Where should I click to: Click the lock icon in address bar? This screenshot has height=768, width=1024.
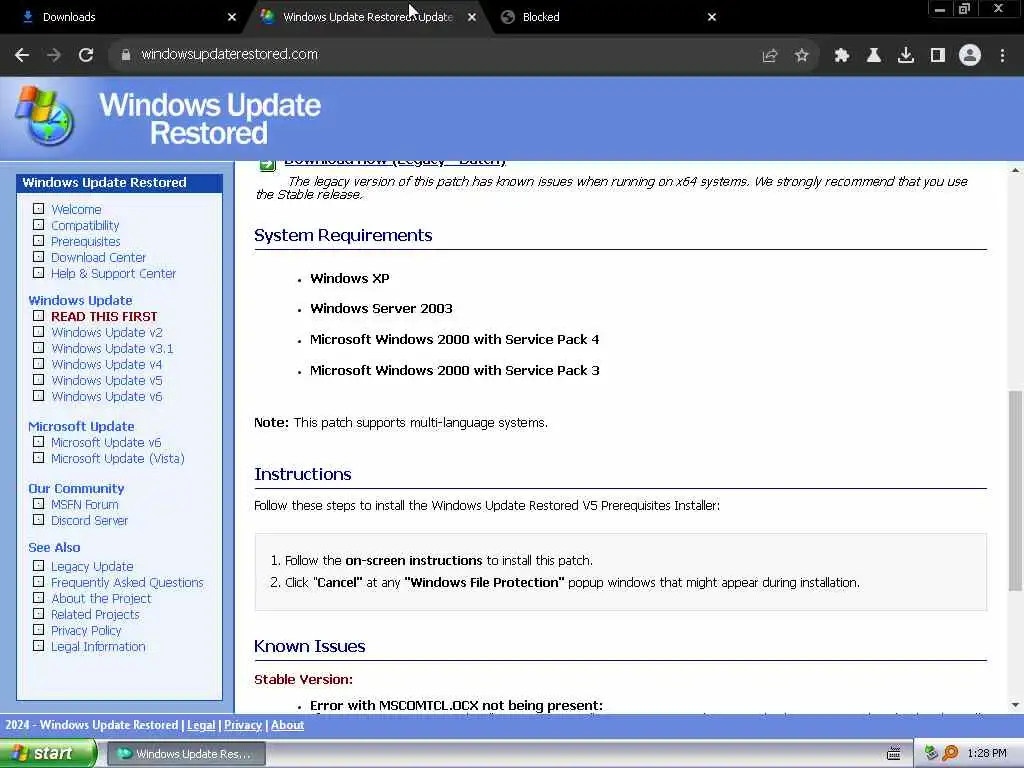pos(126,55)
